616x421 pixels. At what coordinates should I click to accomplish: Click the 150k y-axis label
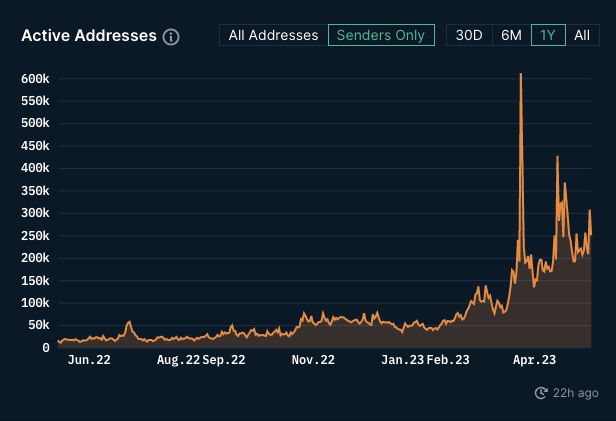(35, 281)
